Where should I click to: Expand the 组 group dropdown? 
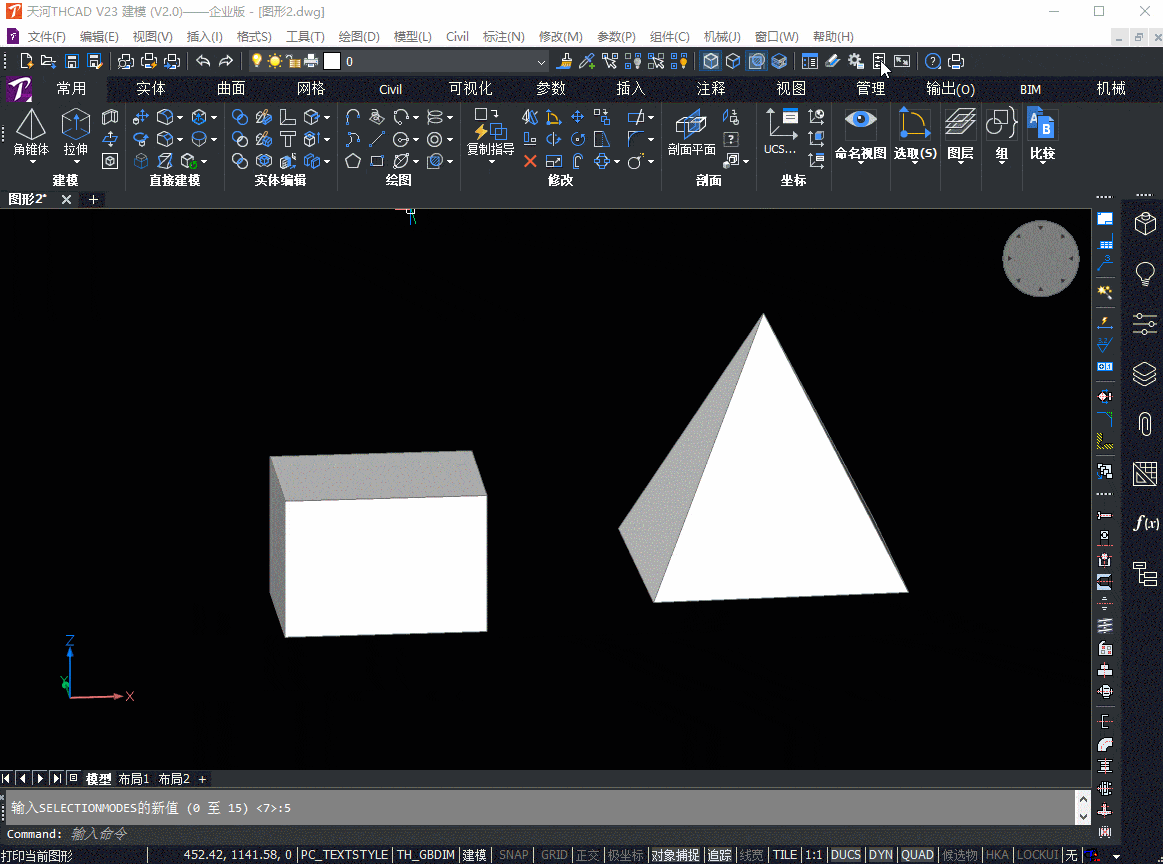1001,161
